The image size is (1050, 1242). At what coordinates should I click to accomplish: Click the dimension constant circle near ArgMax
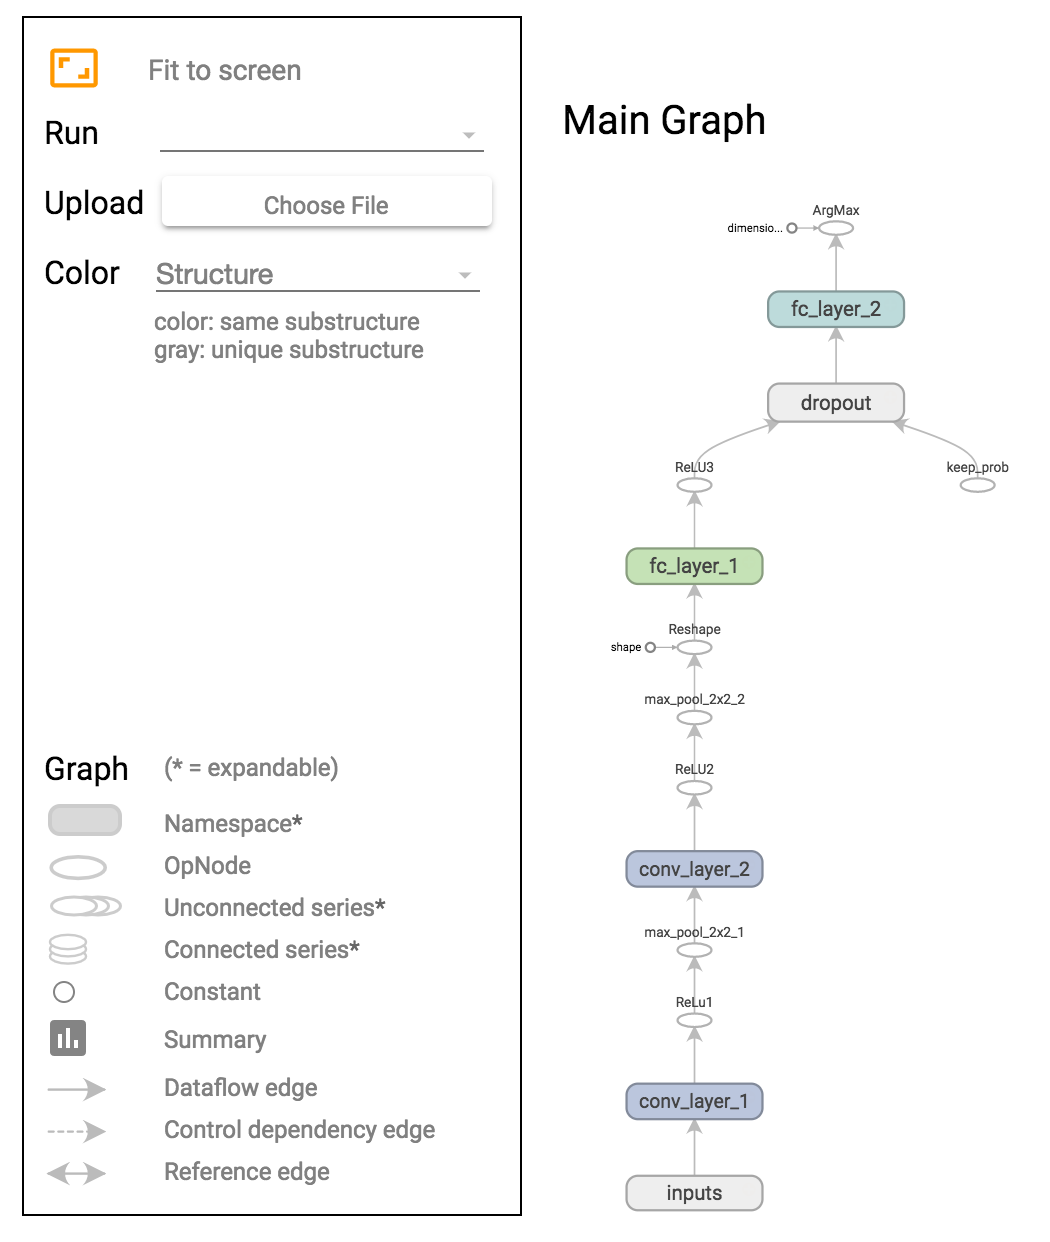pos(792,228)
